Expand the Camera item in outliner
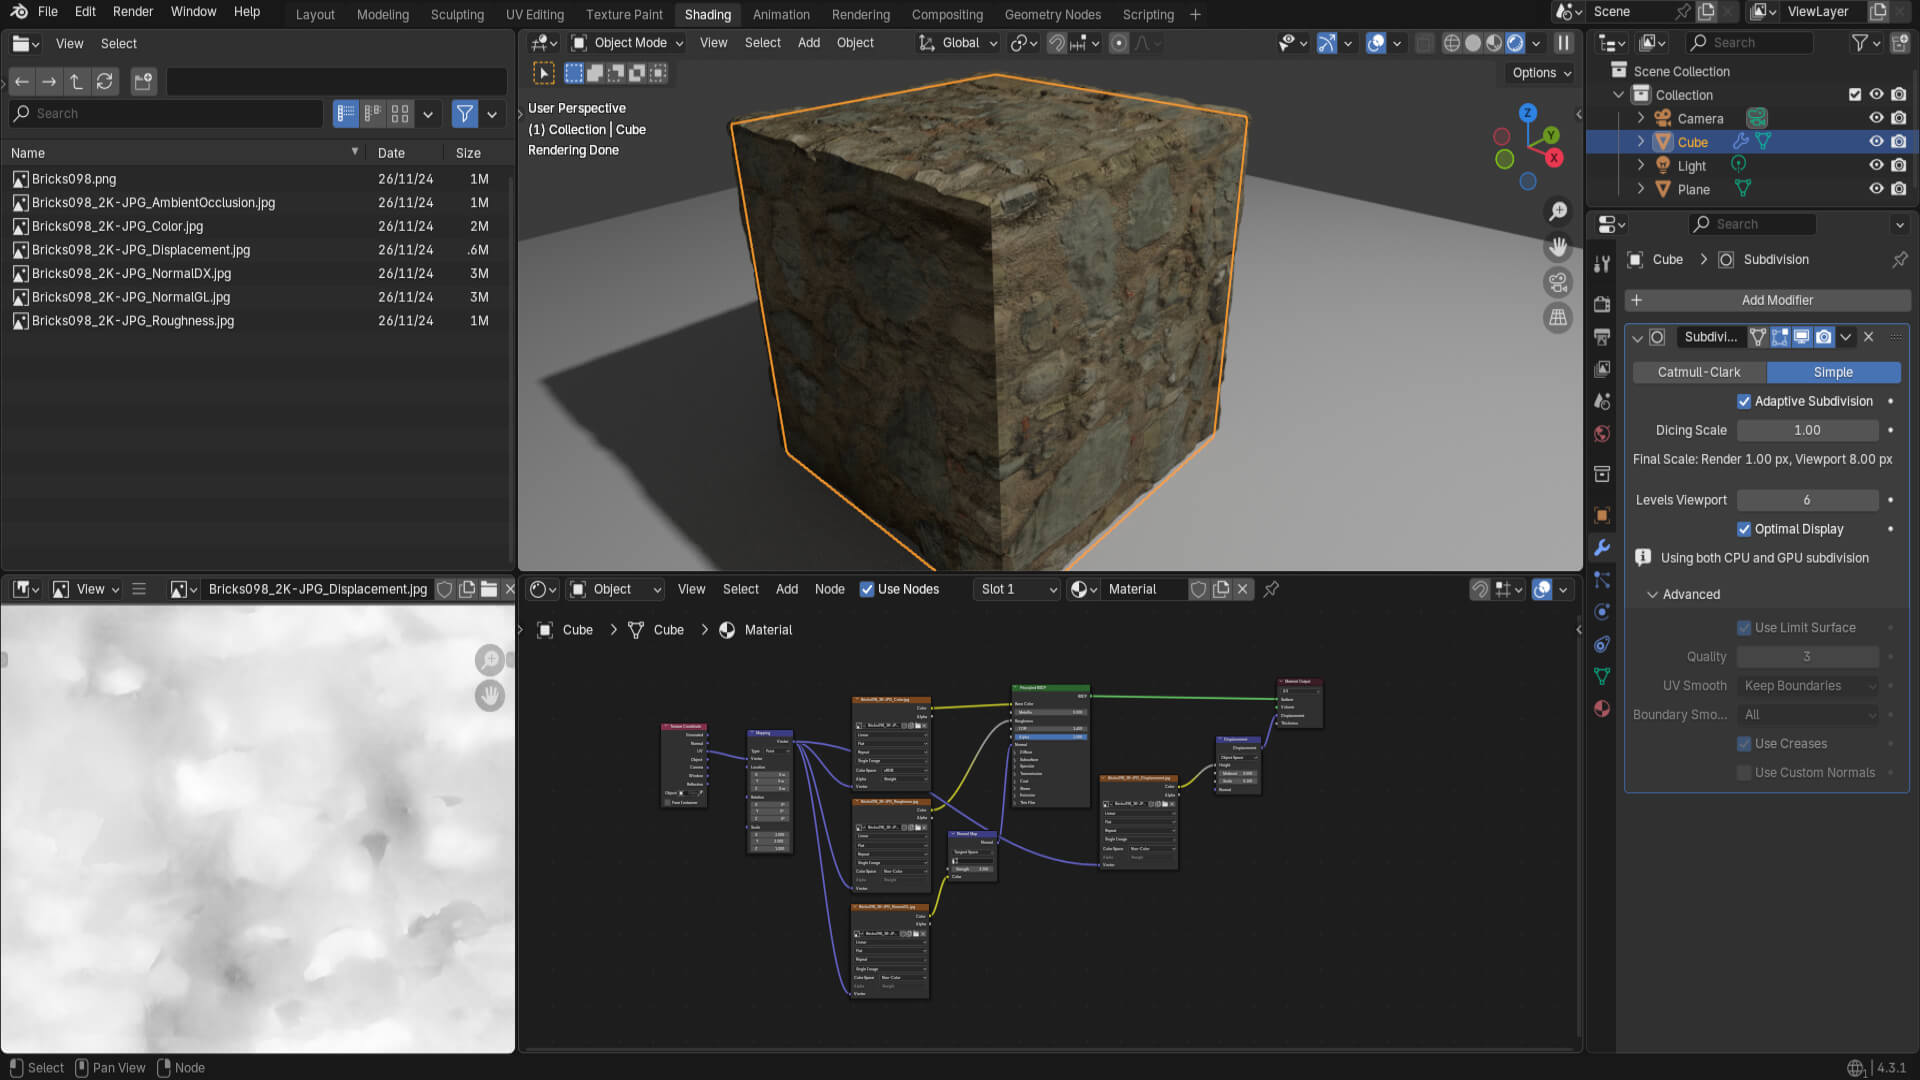 point(1641,118)
